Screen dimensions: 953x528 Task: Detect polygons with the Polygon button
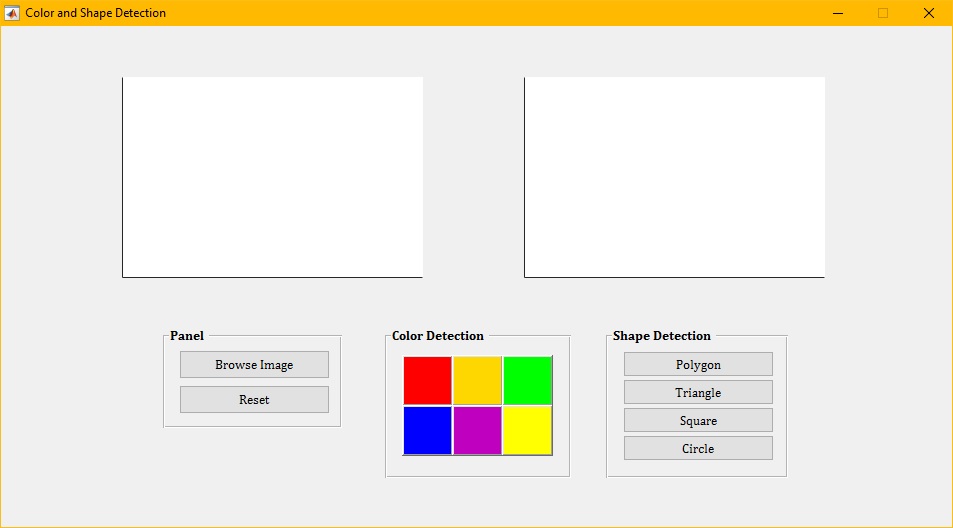[x=698, y=365]
